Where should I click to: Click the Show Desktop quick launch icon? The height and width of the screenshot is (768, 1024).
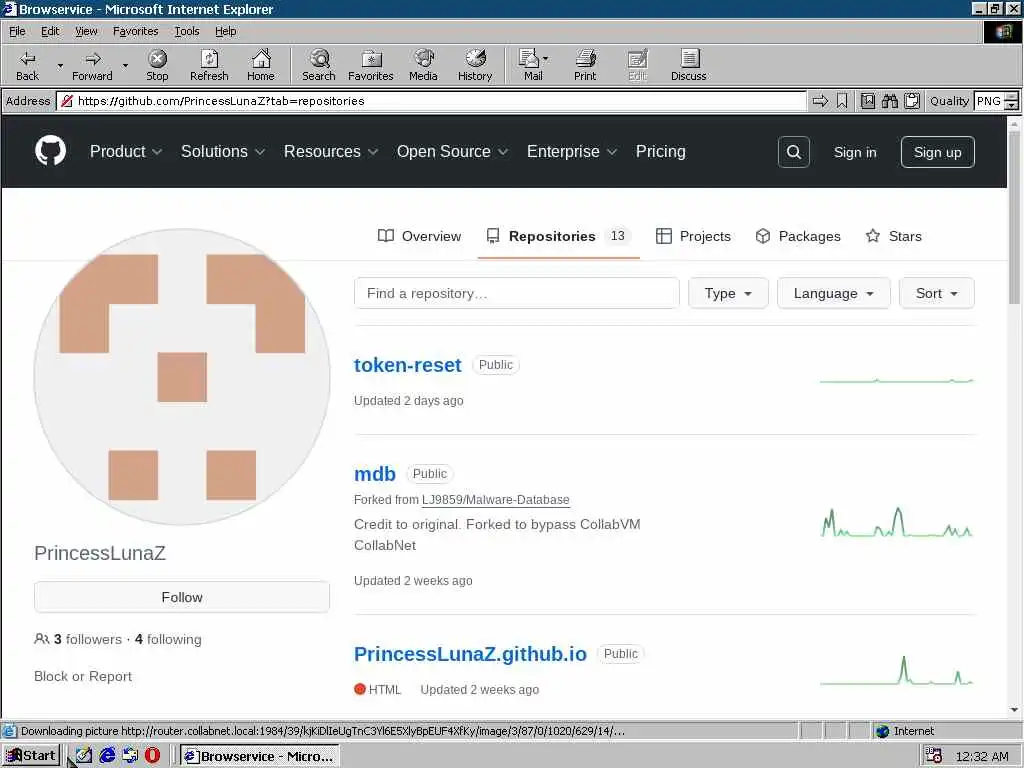point(84,756)
